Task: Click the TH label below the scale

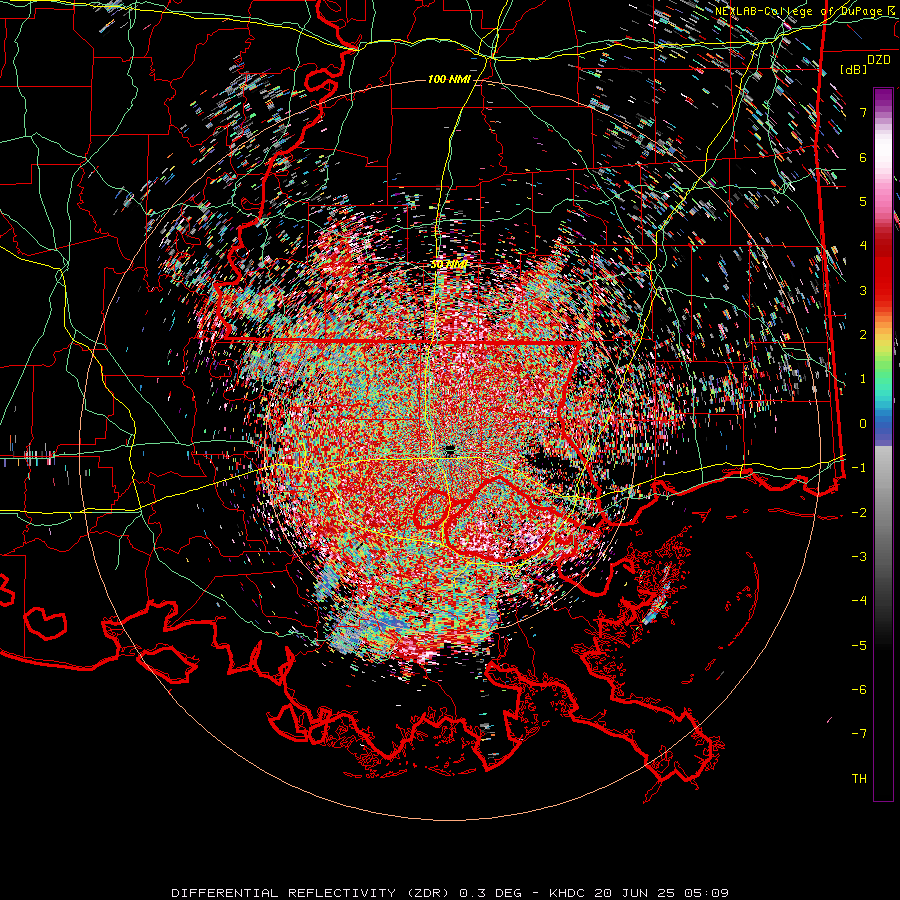Action: click(x=859, y=779)
